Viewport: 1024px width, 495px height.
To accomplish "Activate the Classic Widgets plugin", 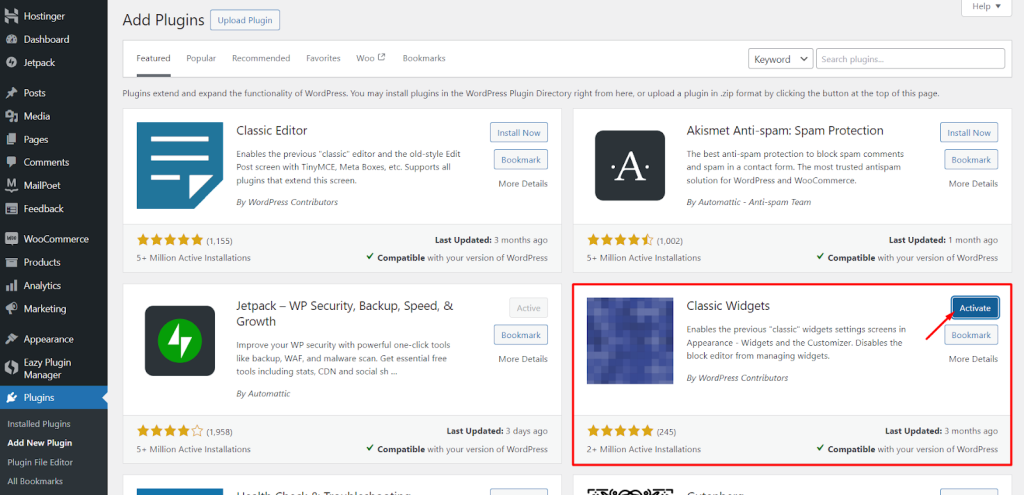I will 975,308.
